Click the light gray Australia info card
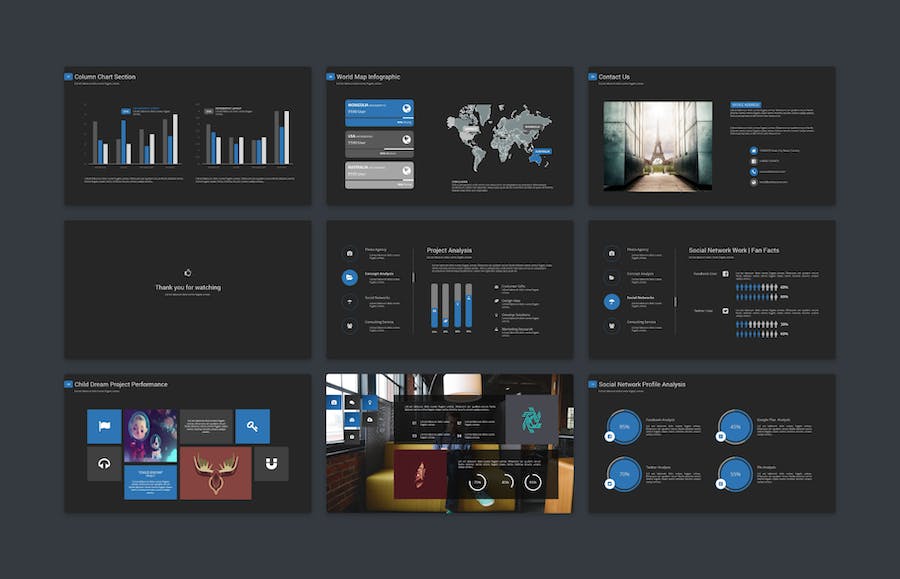The image size is (900, 579). (x=379, y=175)
